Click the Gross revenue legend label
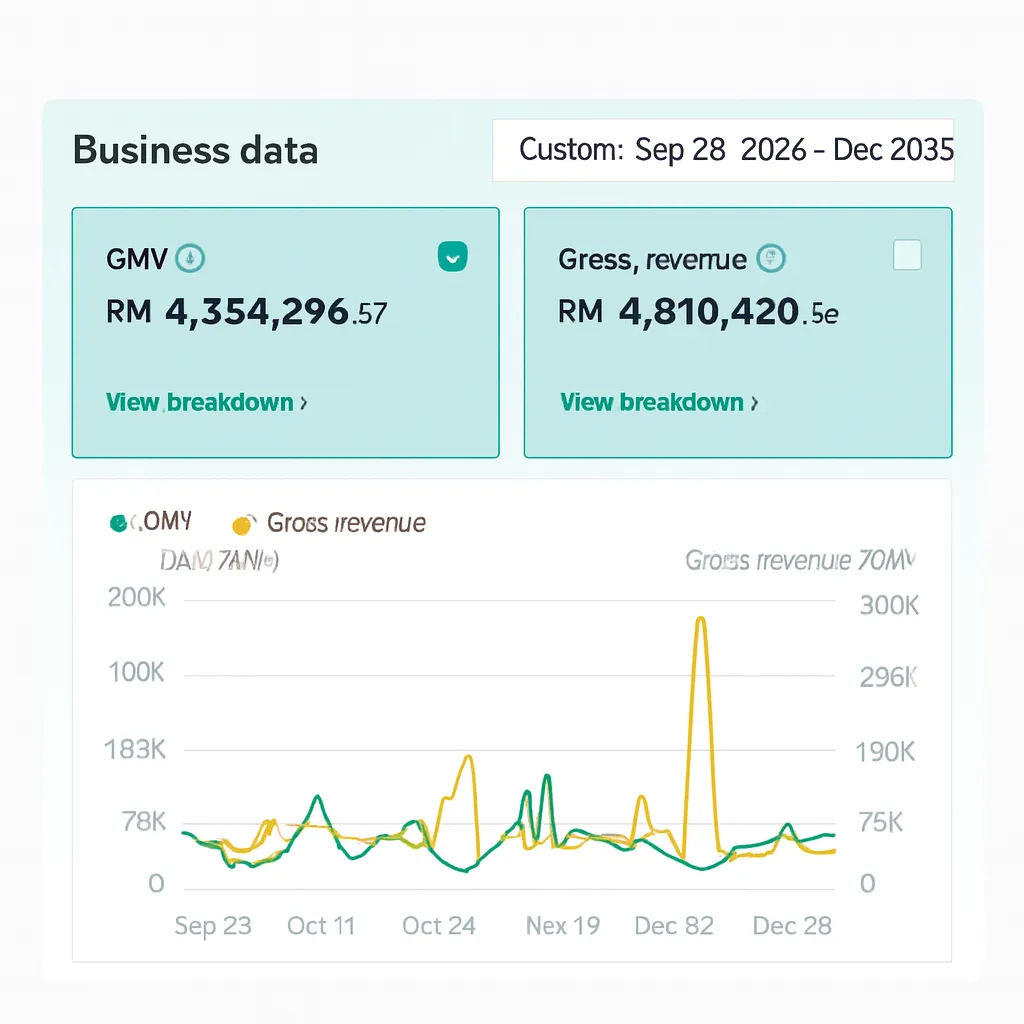 click(346, 523)
